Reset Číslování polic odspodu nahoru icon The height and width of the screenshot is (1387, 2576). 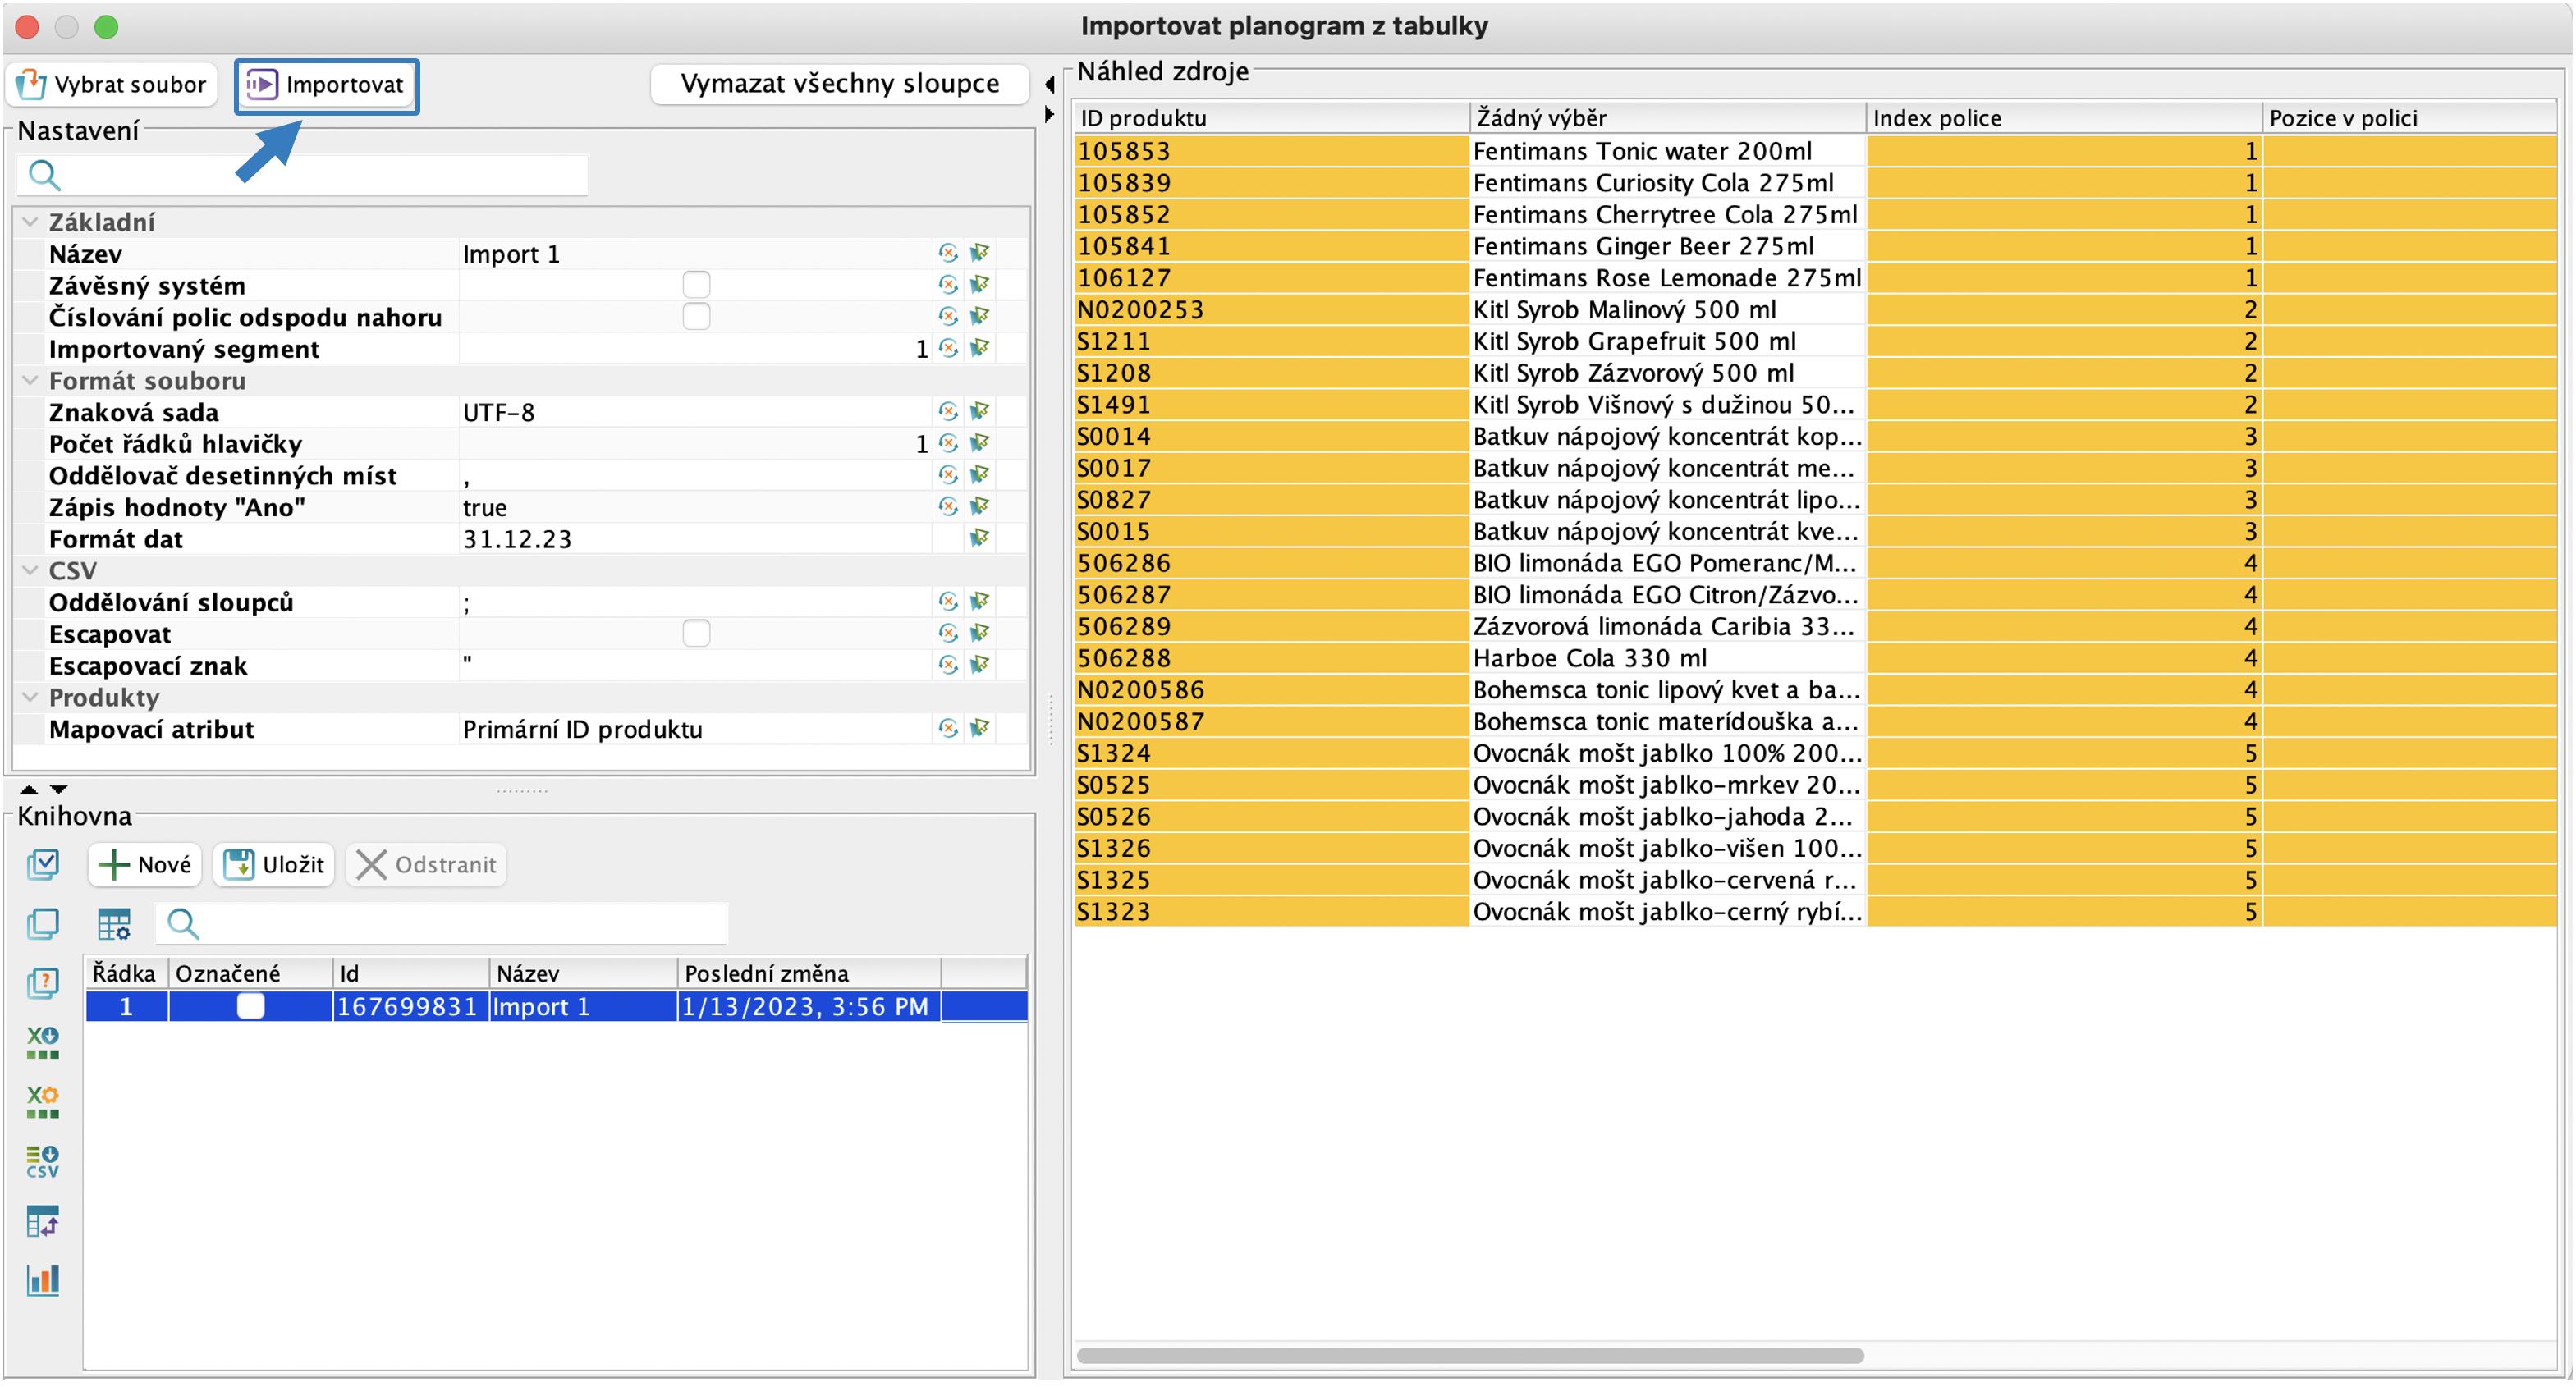(x=948, y=316)
